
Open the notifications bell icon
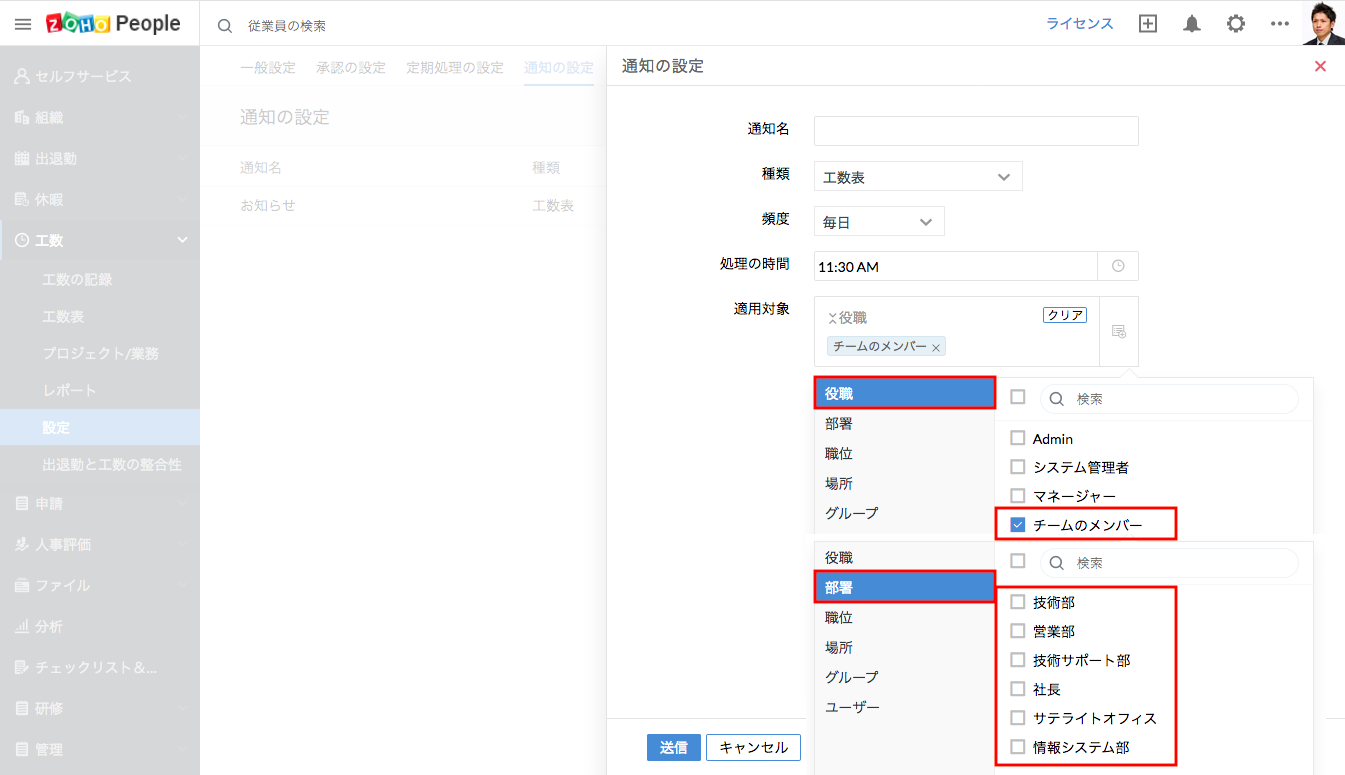[x=1192, y=24]
